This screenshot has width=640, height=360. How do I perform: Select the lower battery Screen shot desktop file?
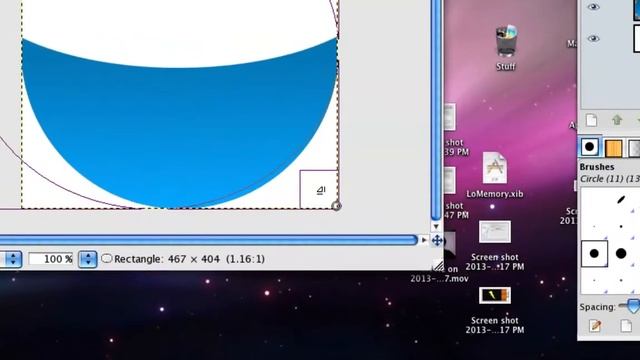pos(495,296)
